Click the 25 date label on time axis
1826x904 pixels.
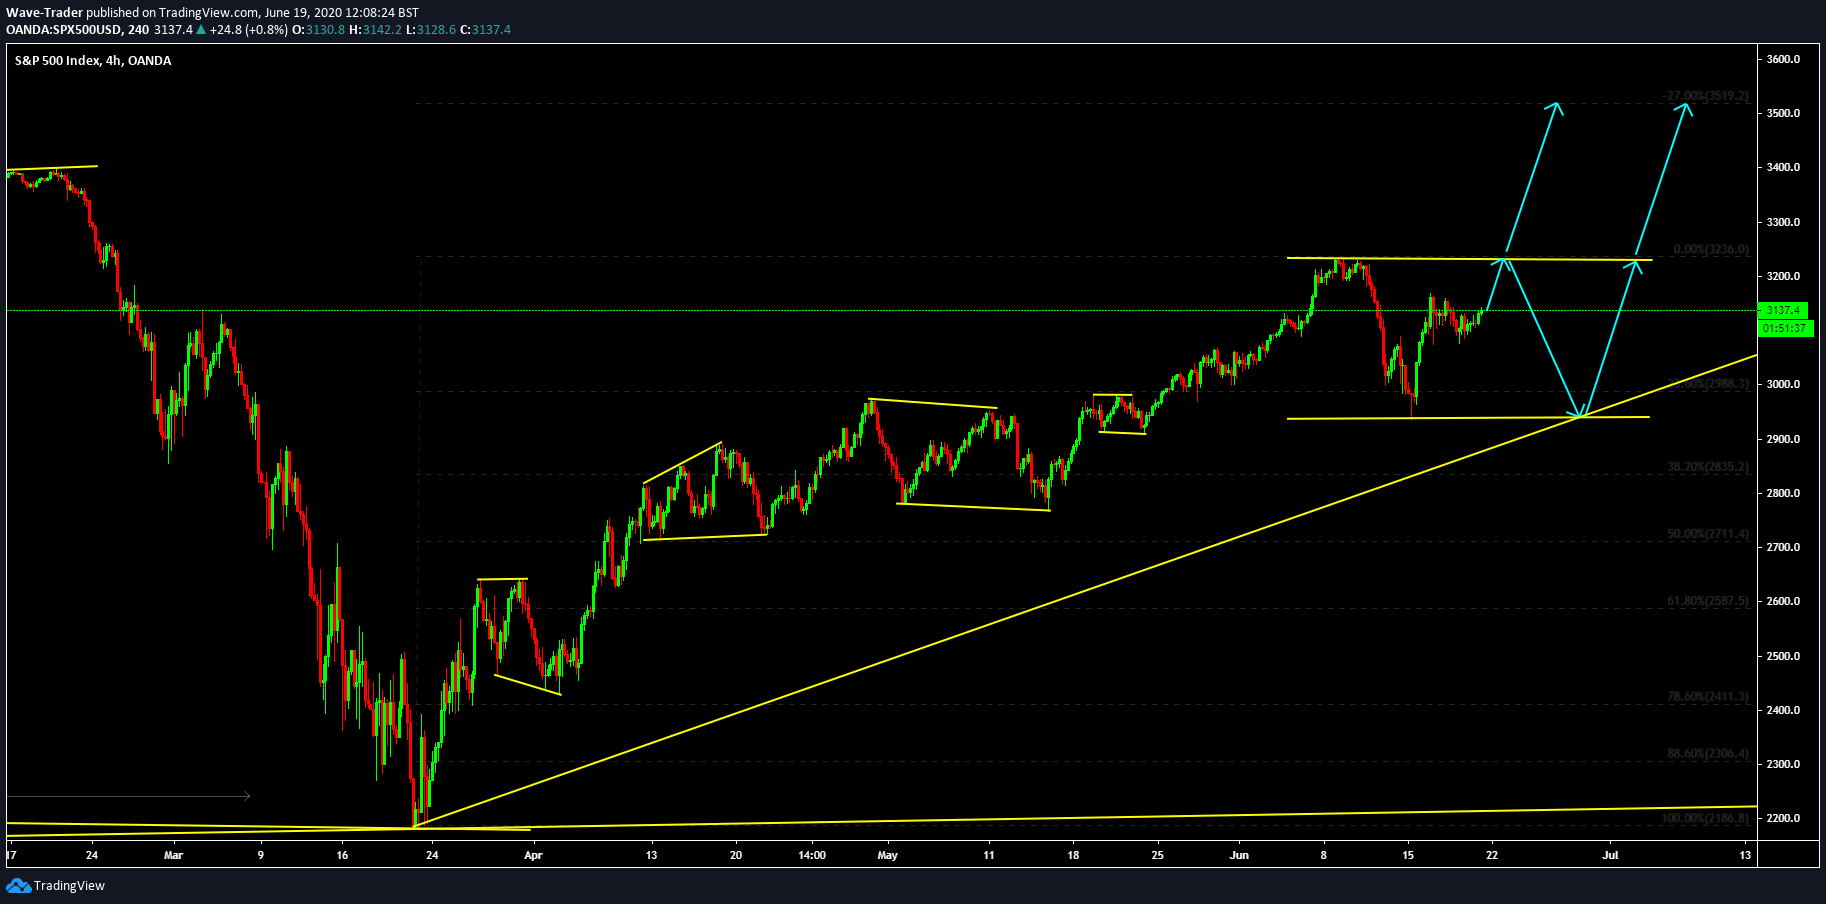[1157, 855]
